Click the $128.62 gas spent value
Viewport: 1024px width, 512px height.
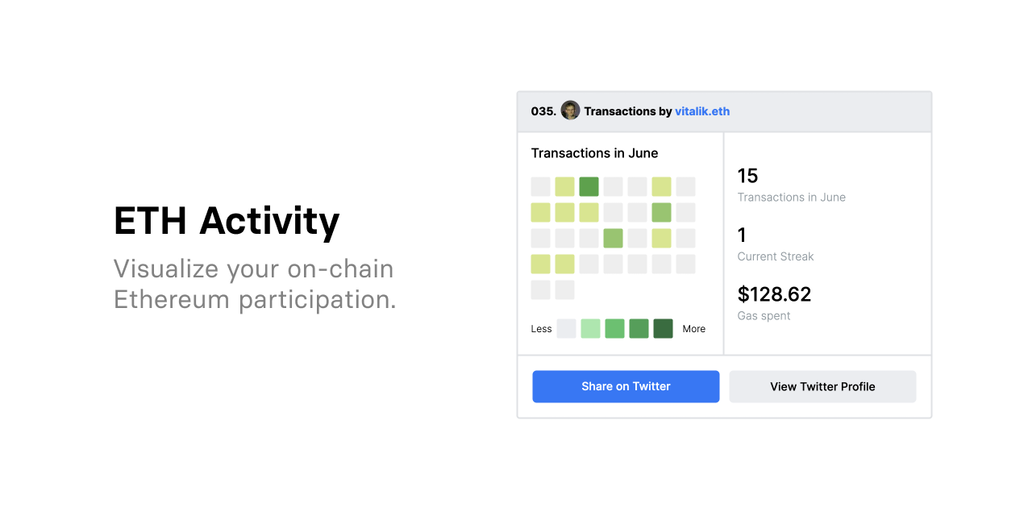click(774, 294)
